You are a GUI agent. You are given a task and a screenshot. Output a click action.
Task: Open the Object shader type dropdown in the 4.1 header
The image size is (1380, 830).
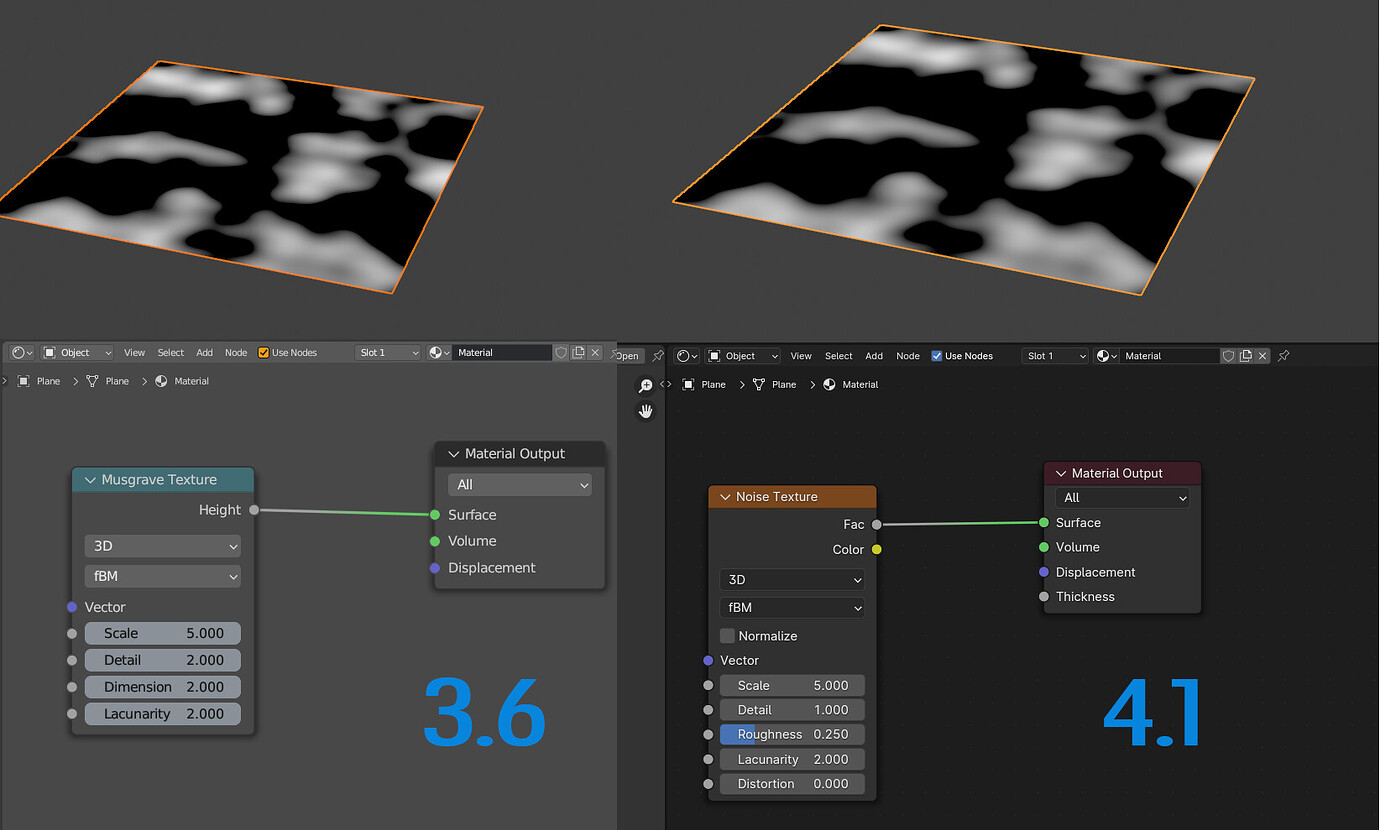(743, 356)
